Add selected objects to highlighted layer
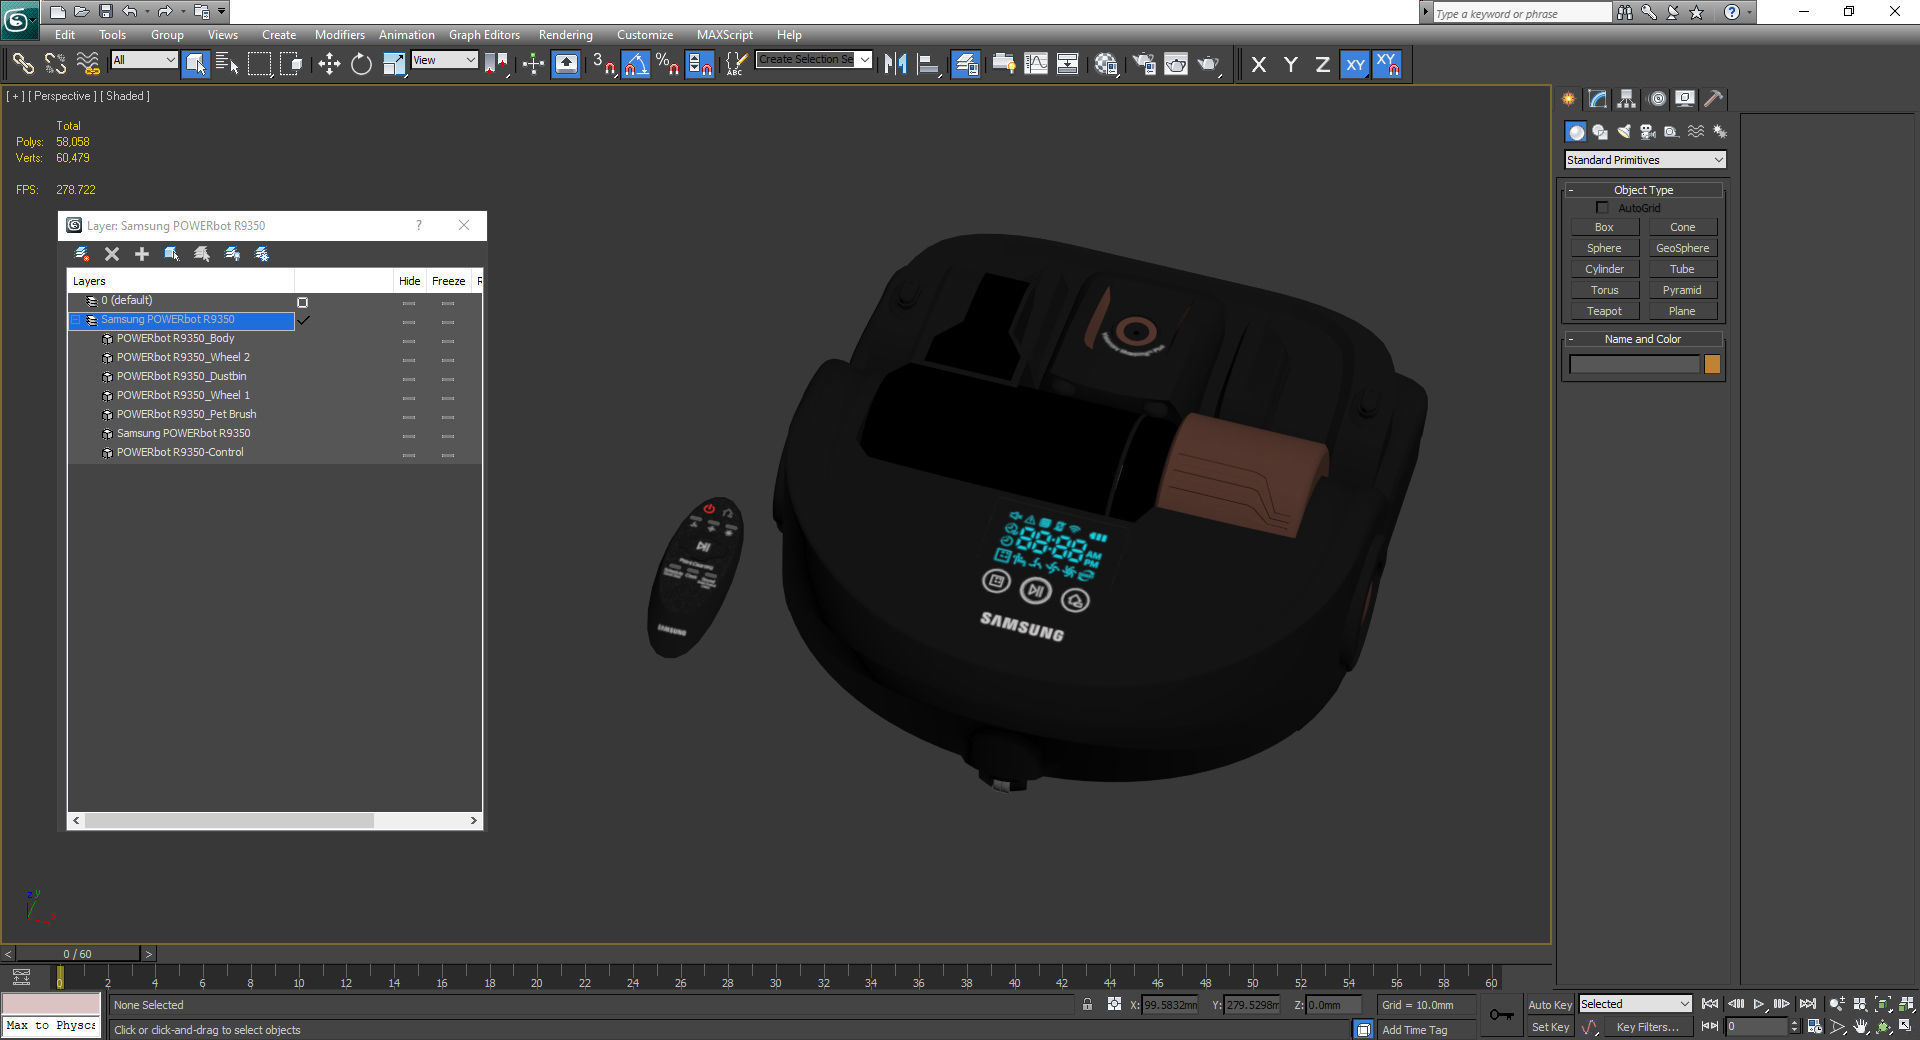The image size is (1920, 1040). click(x=142, y=254)
